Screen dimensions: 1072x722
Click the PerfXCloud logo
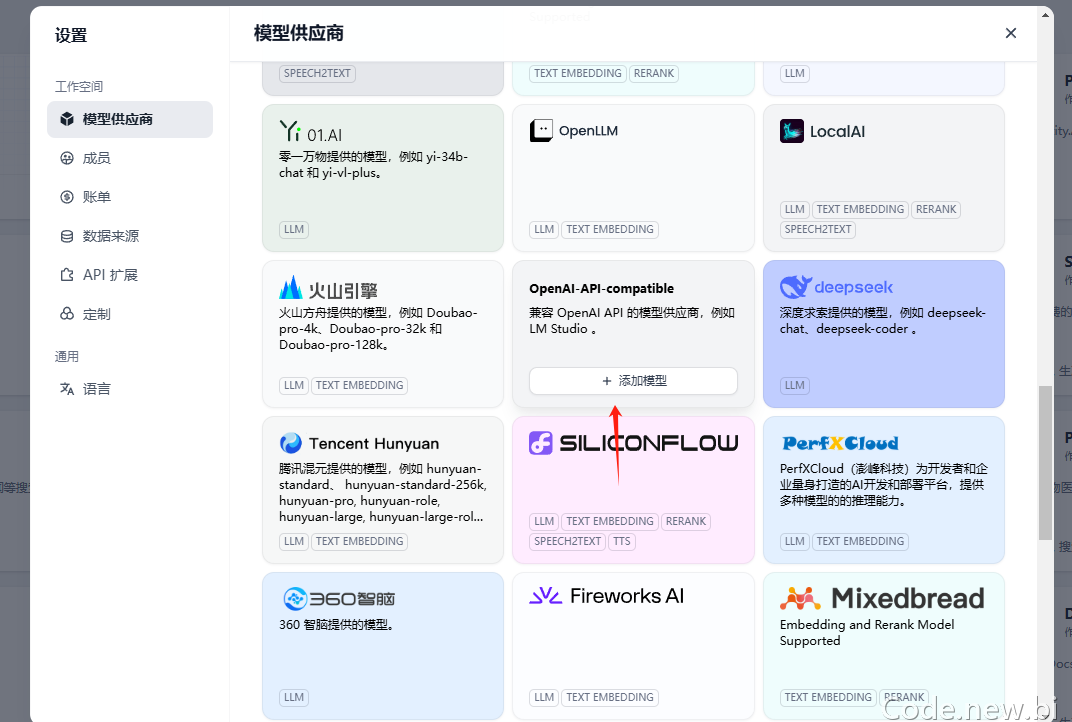pos(840,443)
